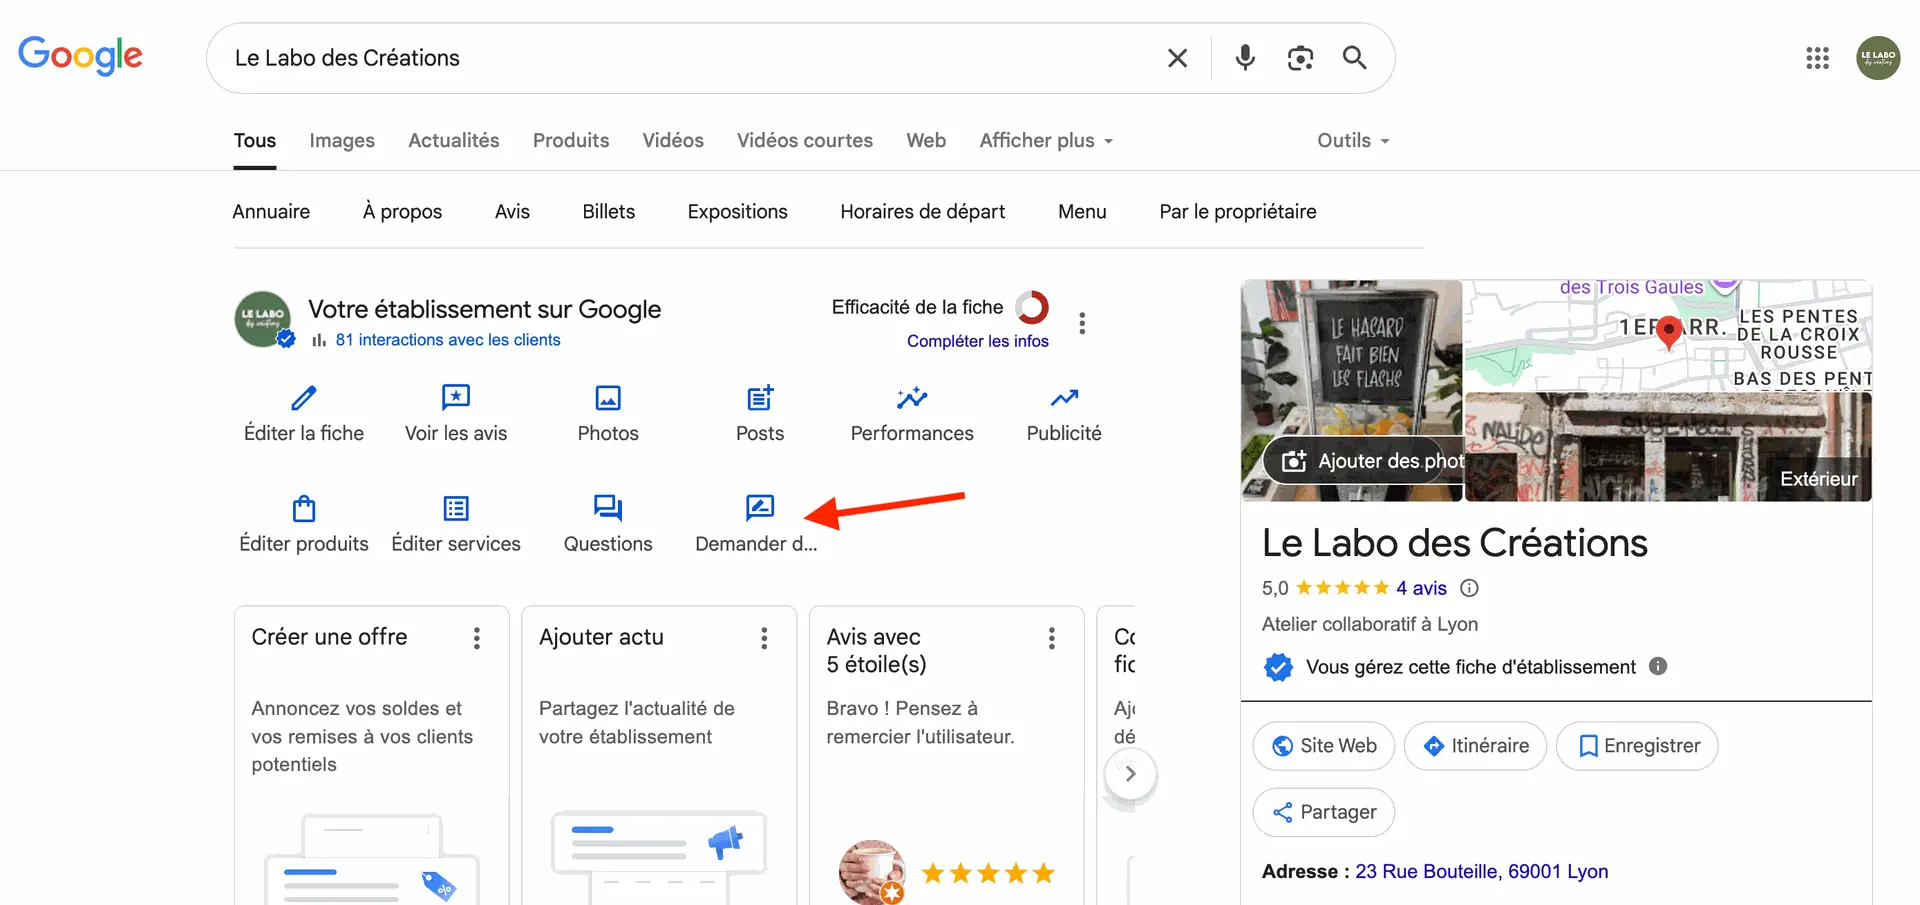This screenshot has width=1920, height=905.
Task: Open the Questions chat icon
Action: (608, 508)
